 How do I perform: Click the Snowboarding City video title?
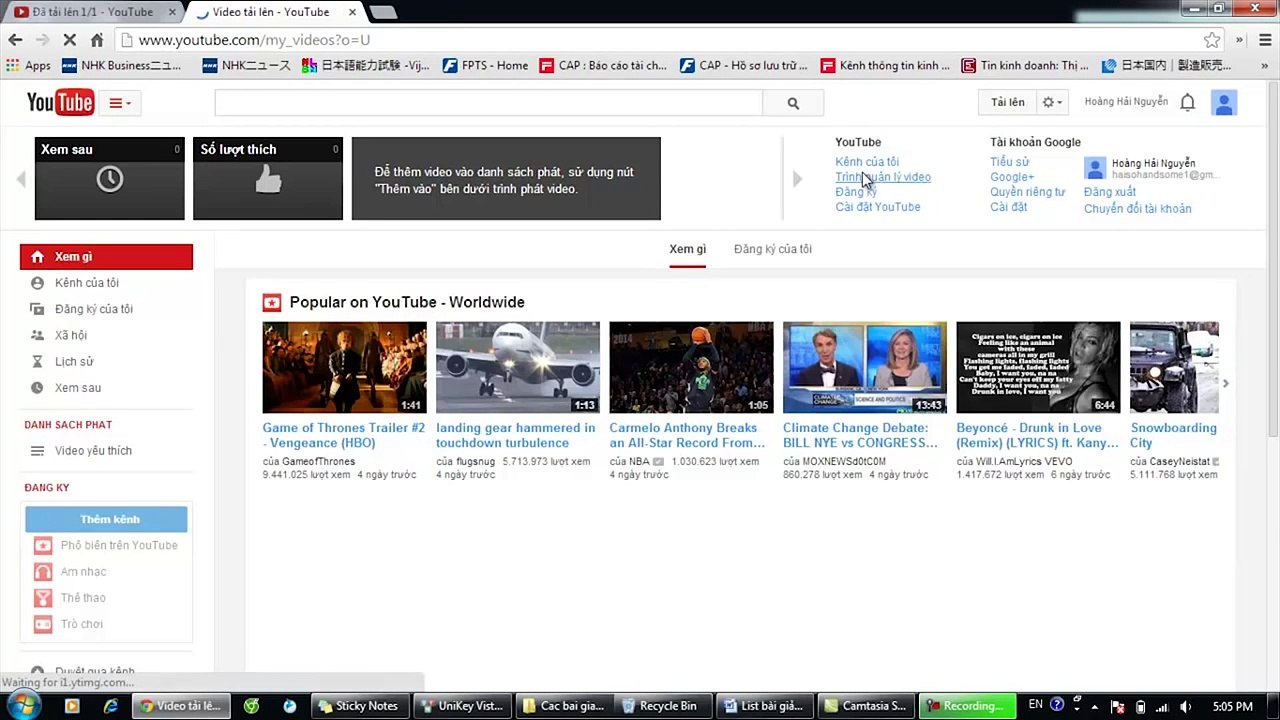point(1174,435)
